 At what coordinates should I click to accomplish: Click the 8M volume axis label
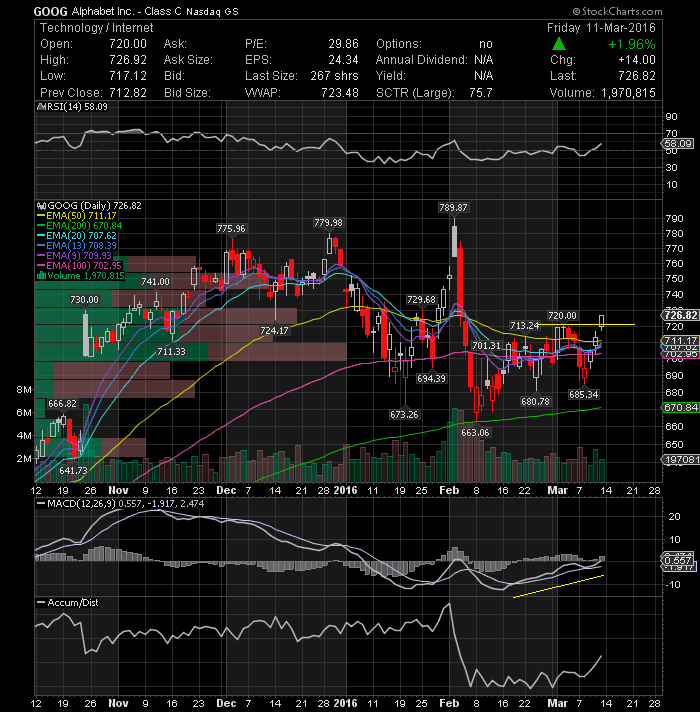point(24,390)
